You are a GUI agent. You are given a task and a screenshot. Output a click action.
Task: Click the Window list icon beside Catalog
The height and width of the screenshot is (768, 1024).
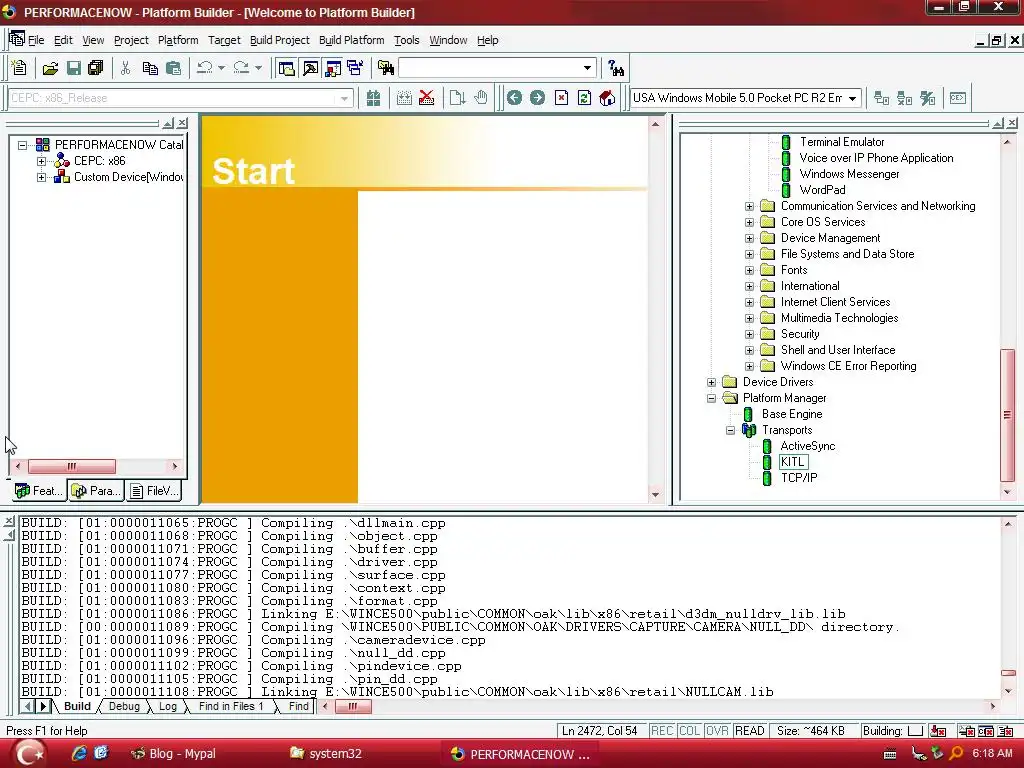coord(355,68)
